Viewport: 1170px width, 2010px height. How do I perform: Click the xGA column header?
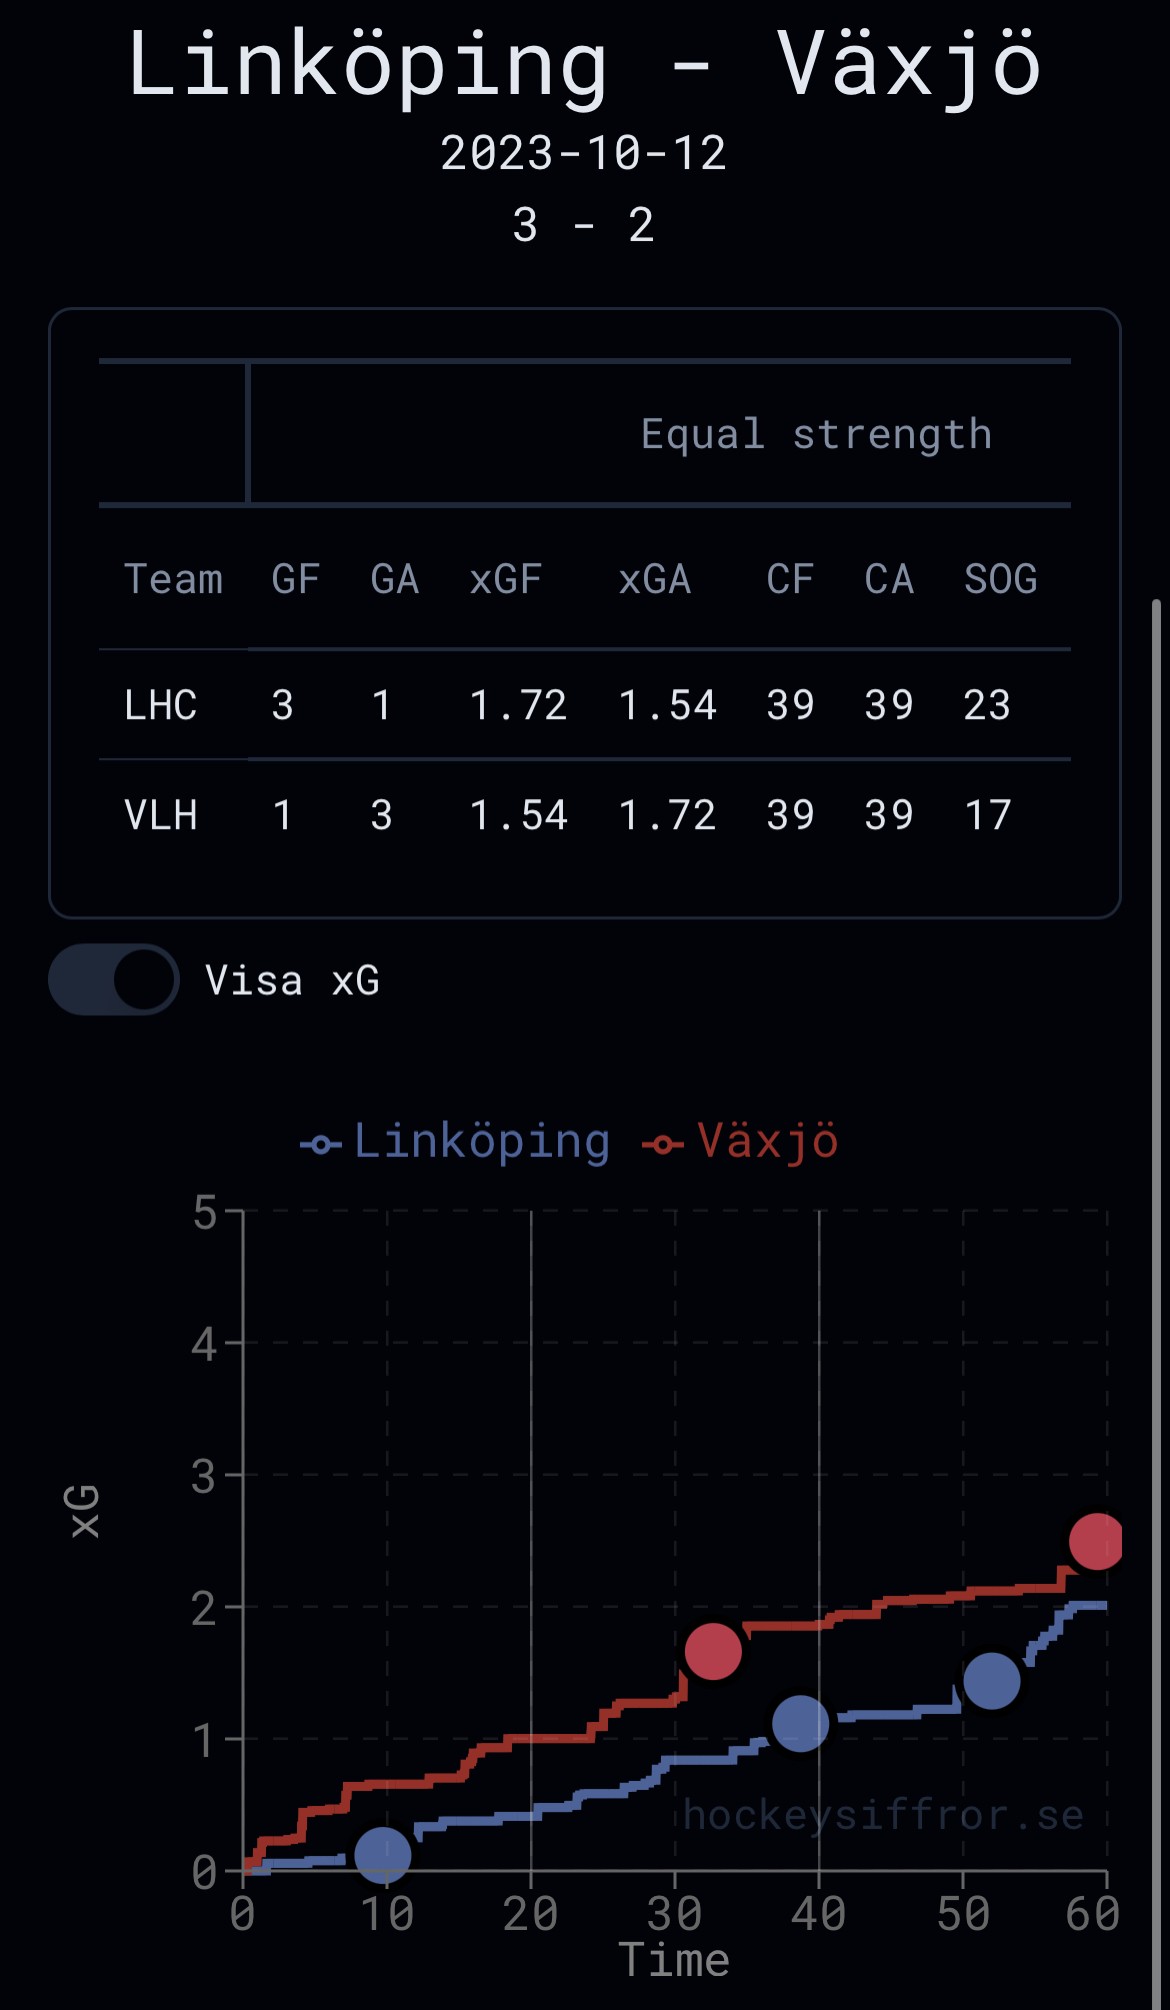[655, 579]
